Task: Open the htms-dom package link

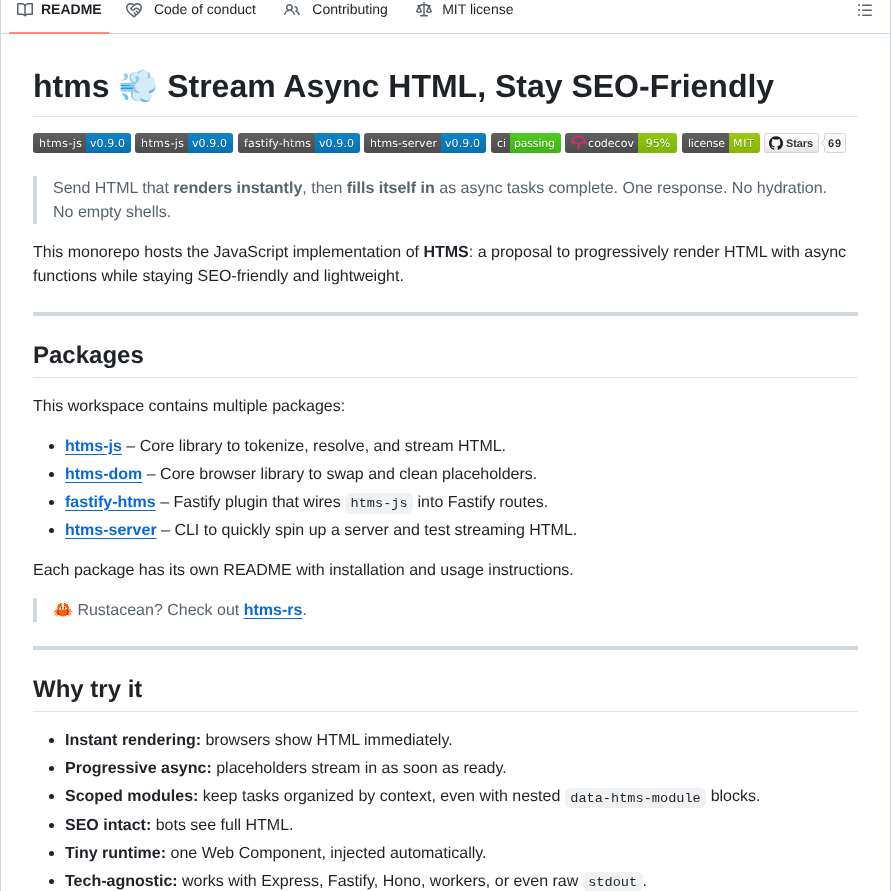Action: pos(103,474)
